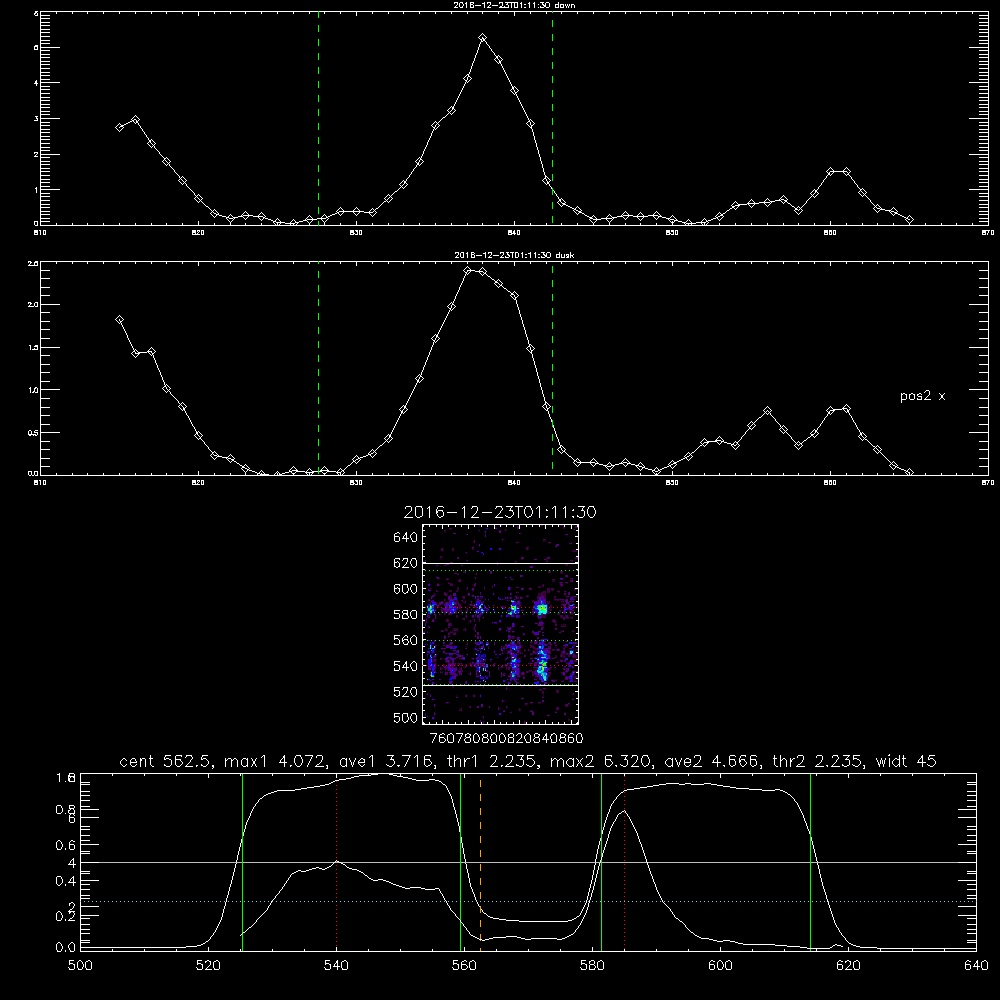
Task: Click y-axis label 560 beside spectral image
Action: coord(406,640)
